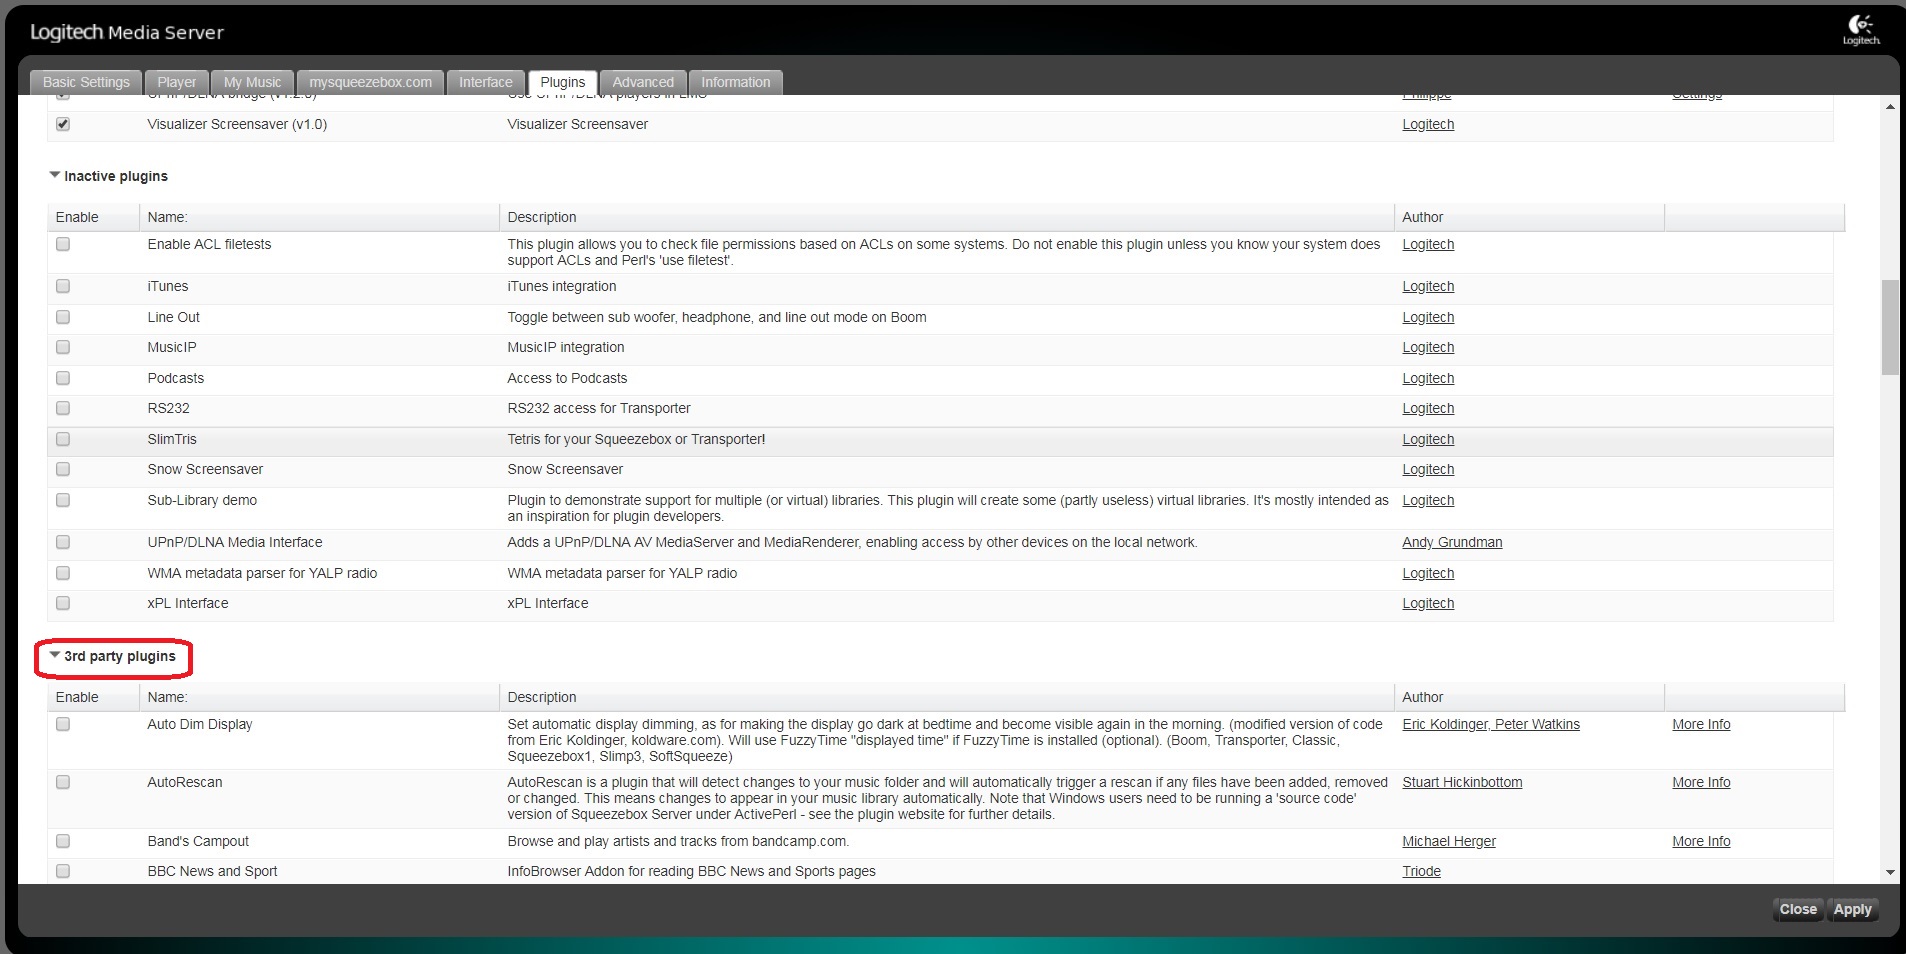This screenshot has height=954, width=1906.
Task: Enable the xPL Interface plugin
Action: tap(63, 603)
